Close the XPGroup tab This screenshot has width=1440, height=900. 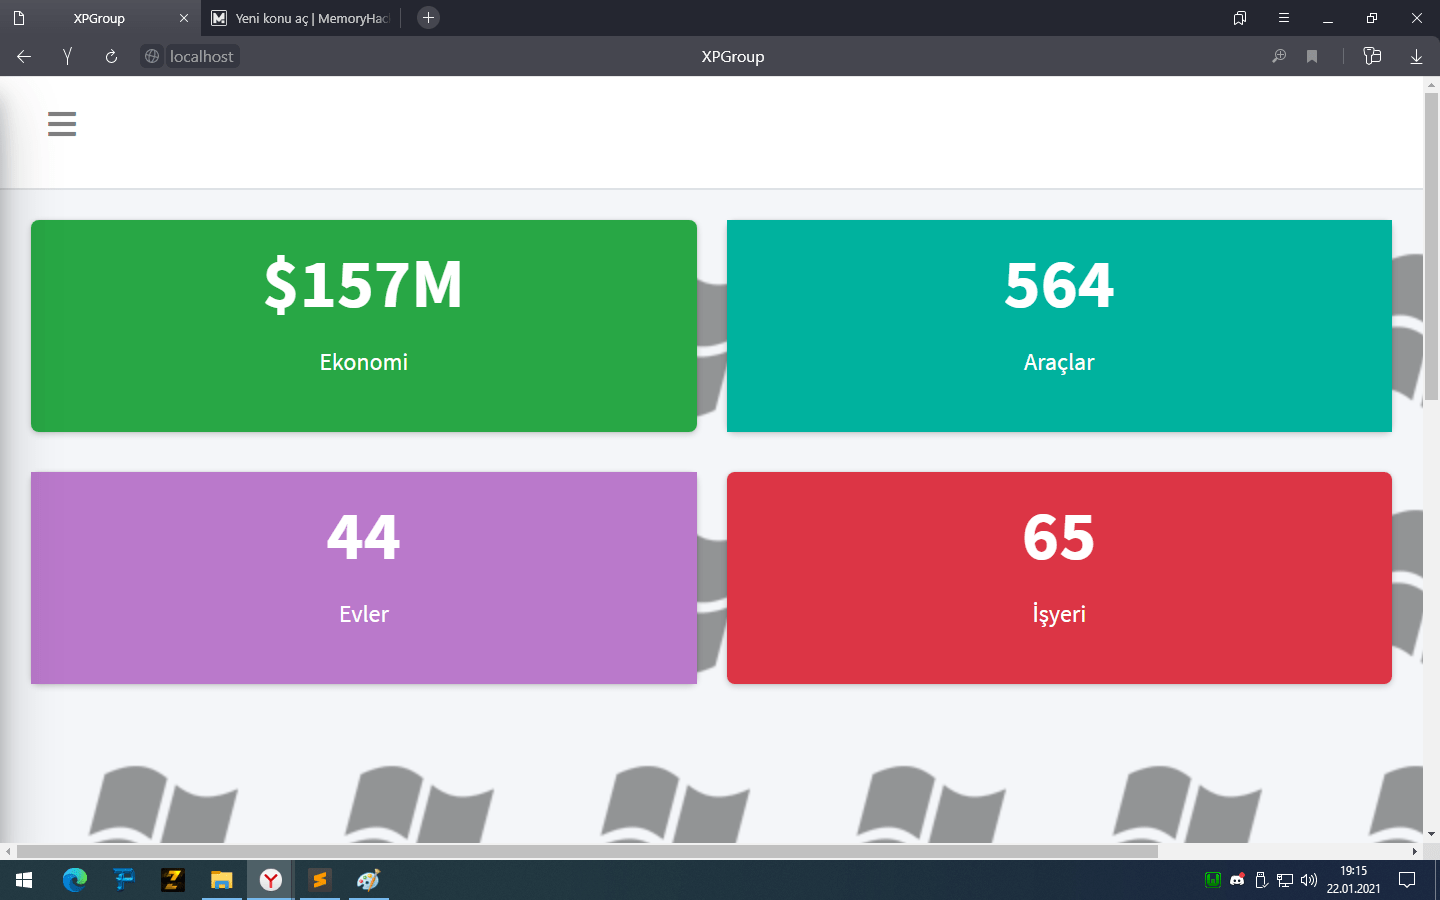(184, 18)
